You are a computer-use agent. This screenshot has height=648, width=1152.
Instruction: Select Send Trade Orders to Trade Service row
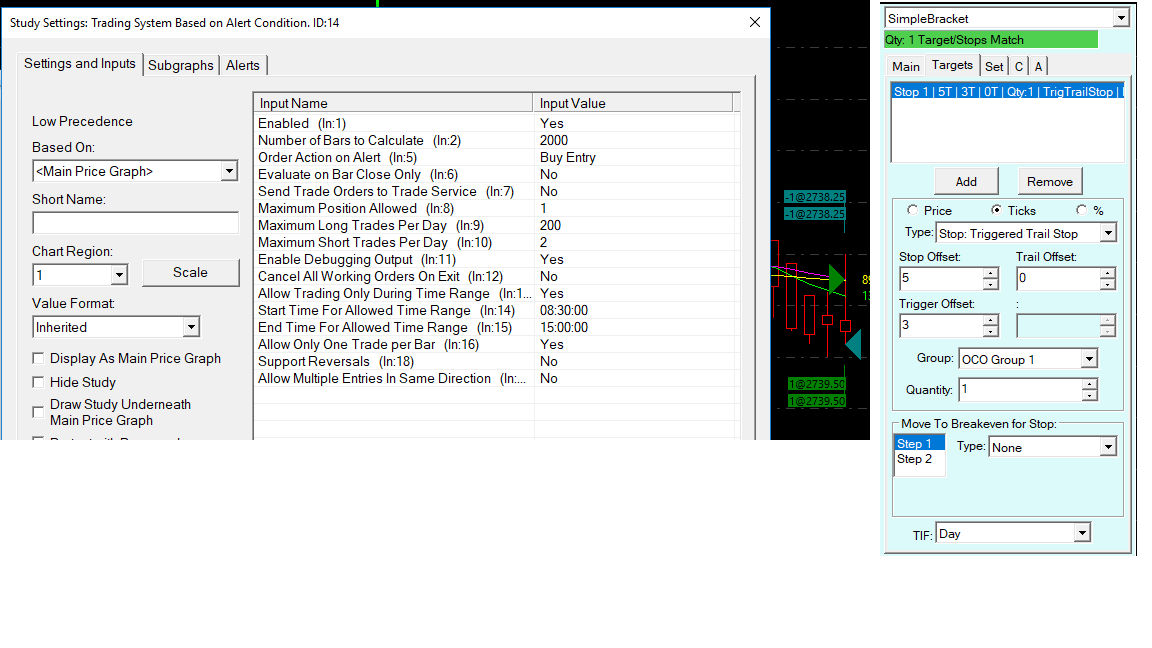point(495,191)
